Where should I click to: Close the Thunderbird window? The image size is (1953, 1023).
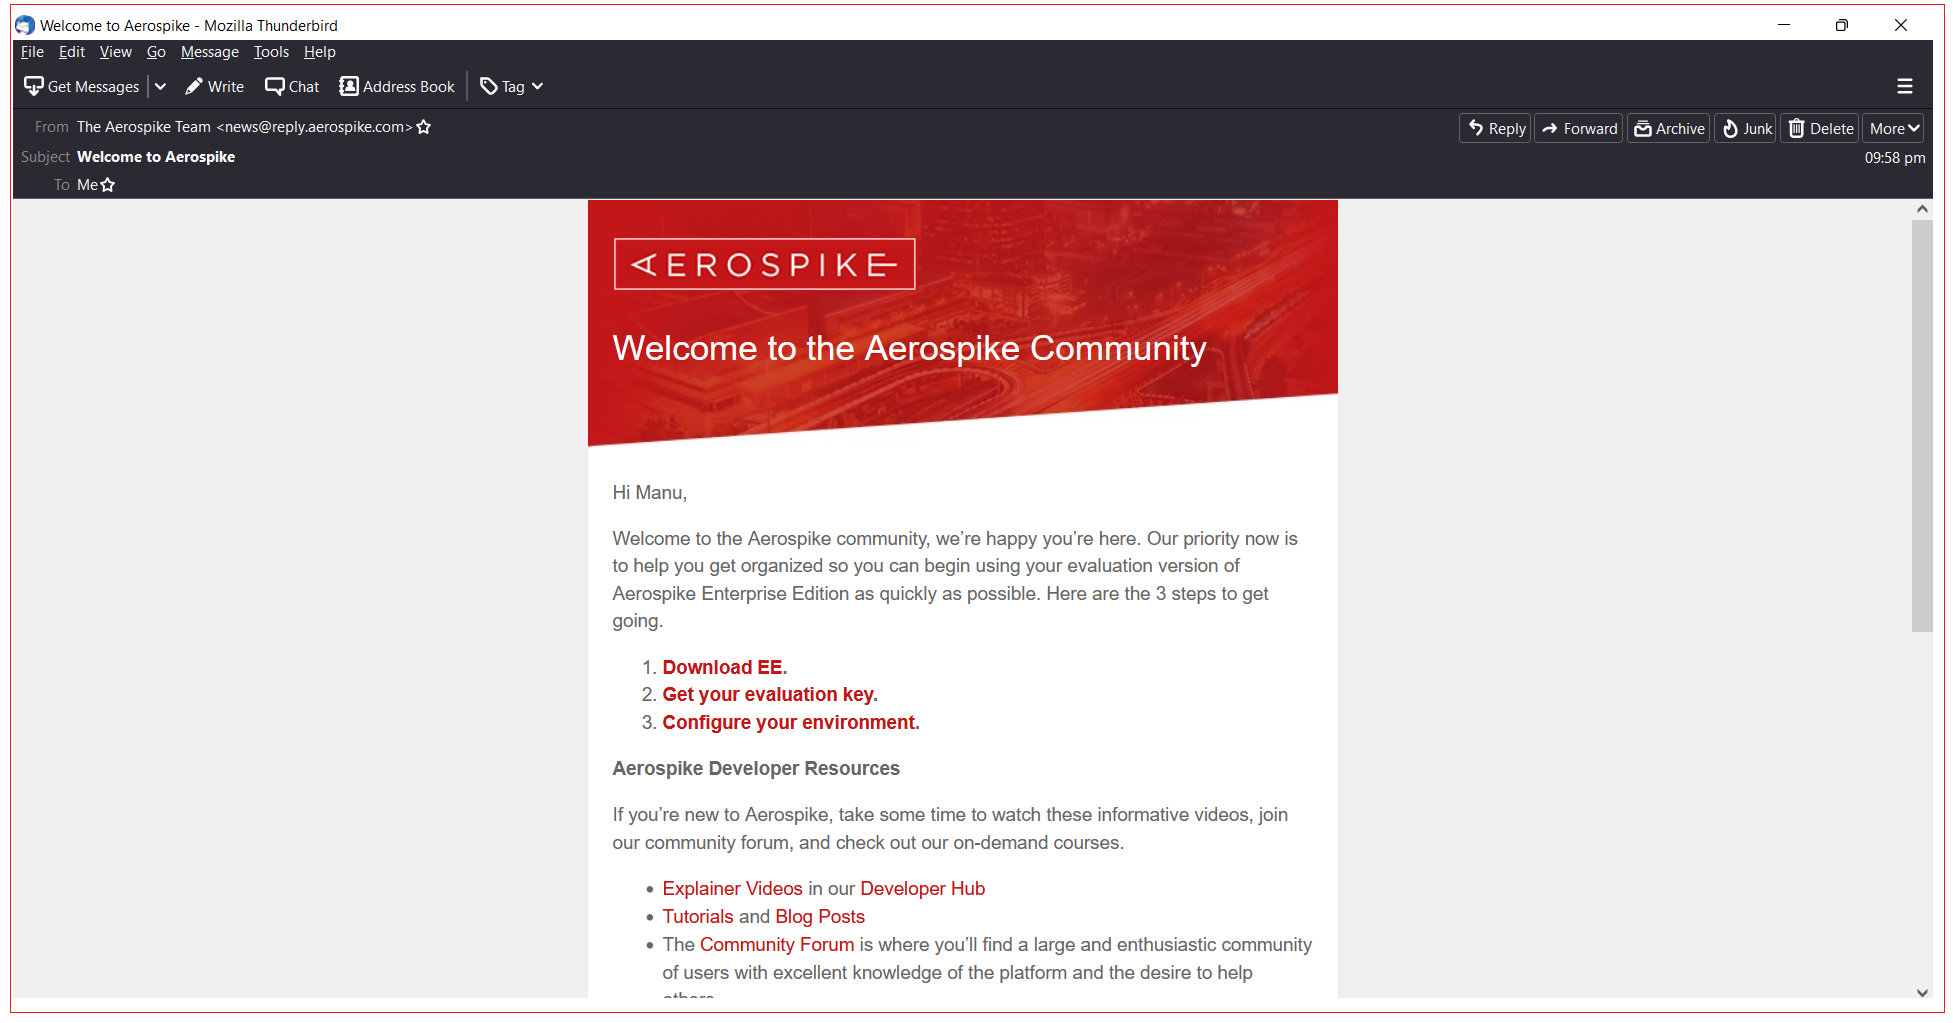pyautogui.click(x=1900, y=25)
